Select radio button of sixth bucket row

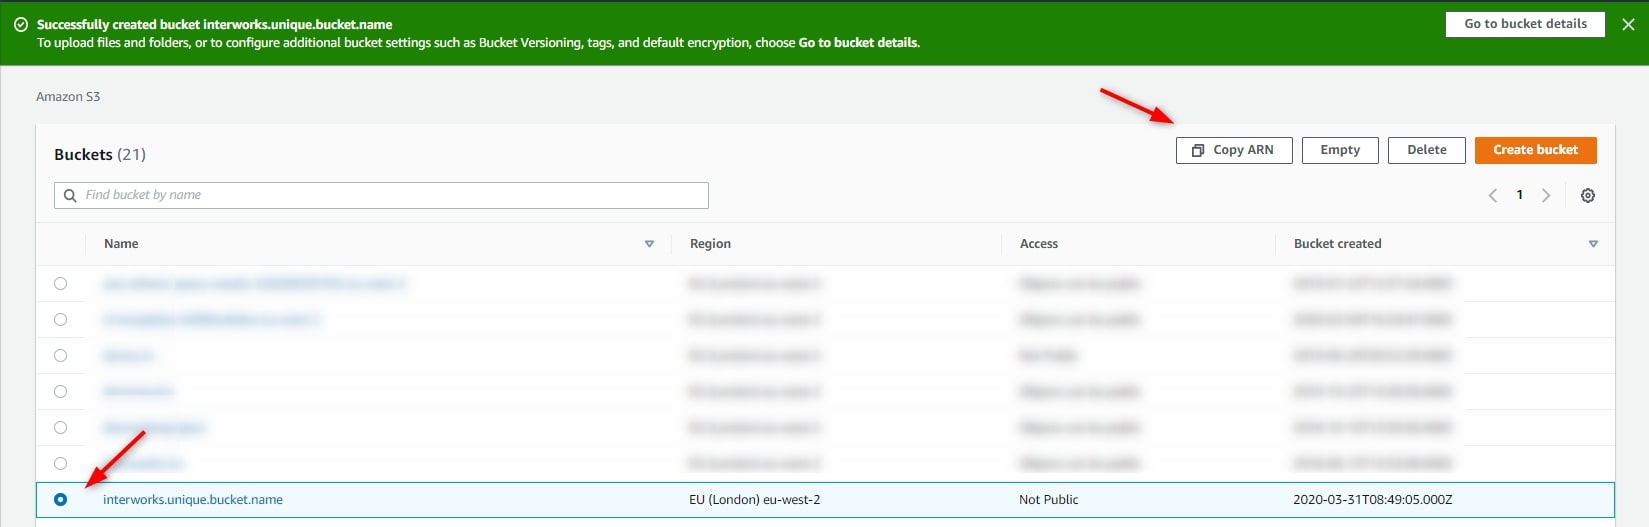point(60,464)
